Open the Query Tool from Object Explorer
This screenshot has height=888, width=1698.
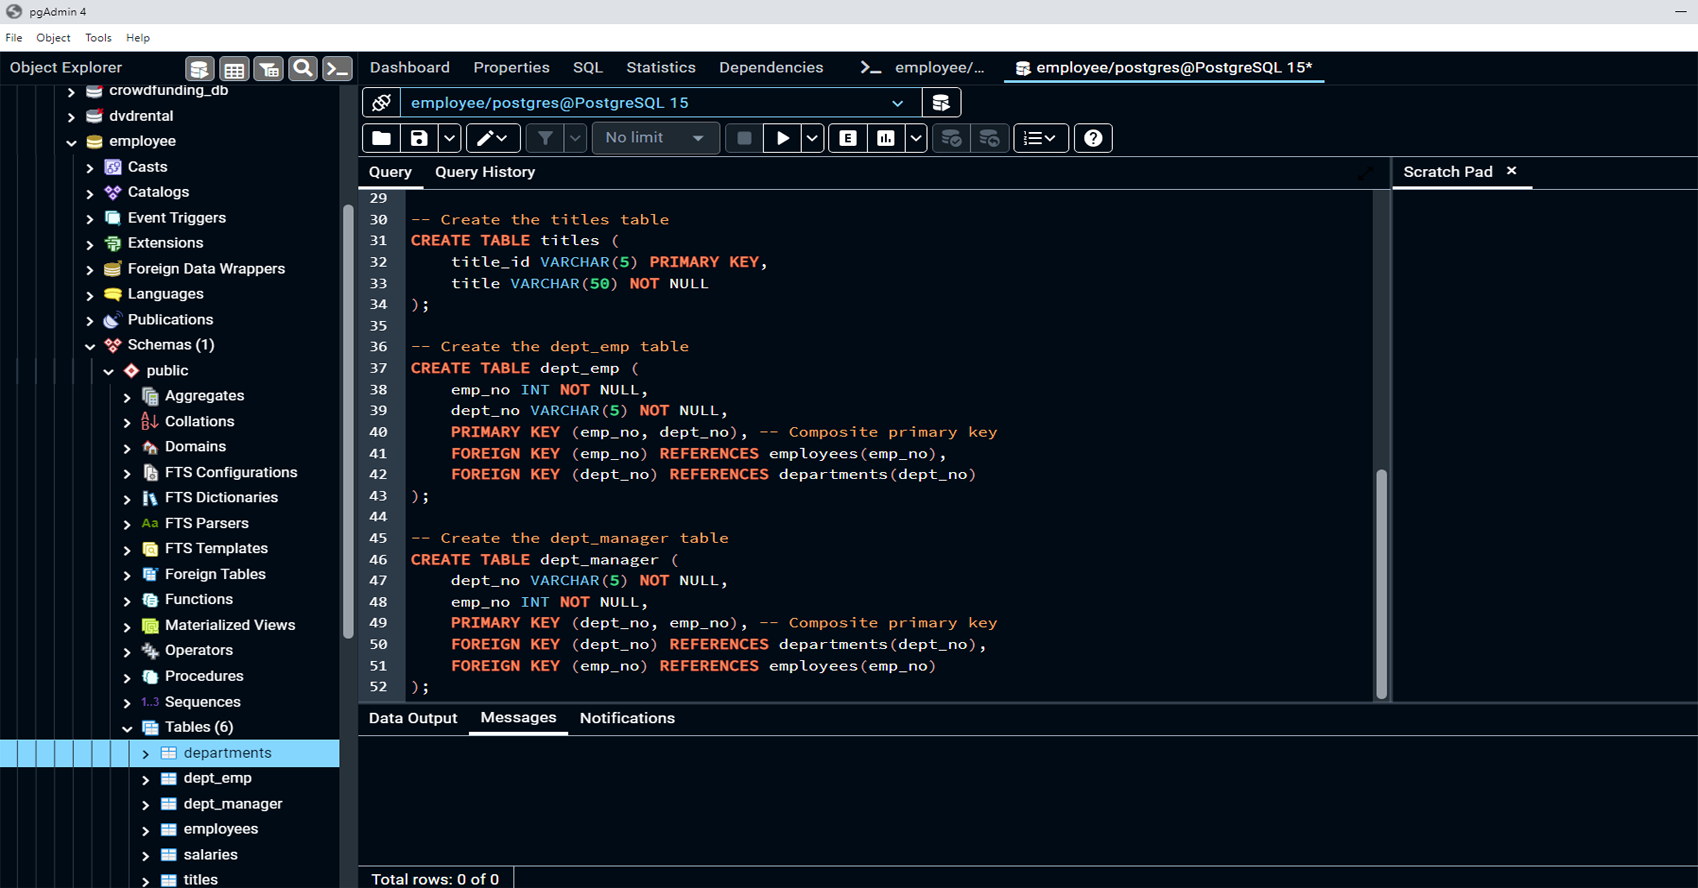tap(199, 69)
